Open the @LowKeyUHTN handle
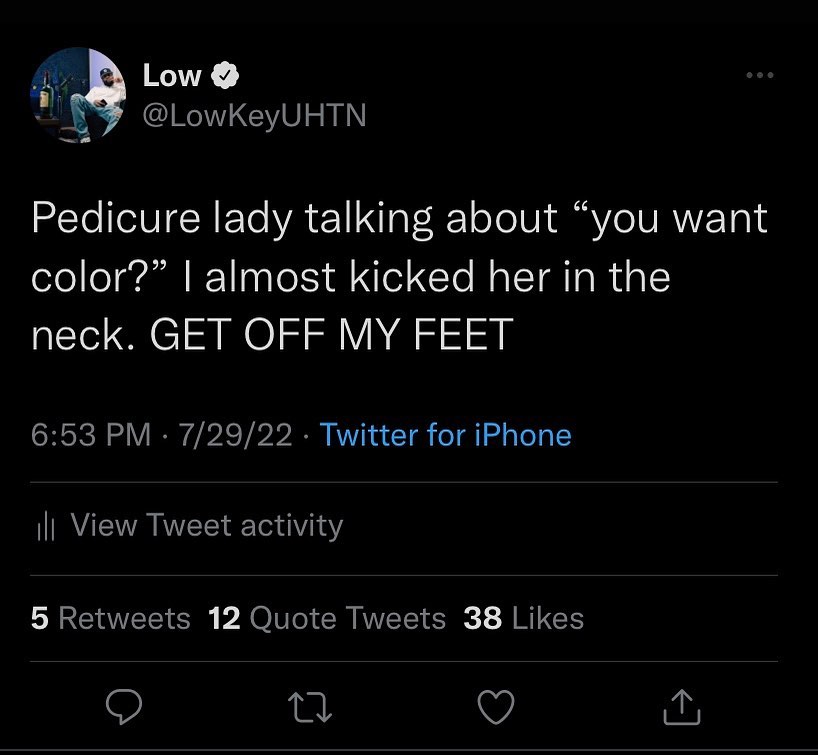The height and width of the screenshot is (755, 818). 255,116
